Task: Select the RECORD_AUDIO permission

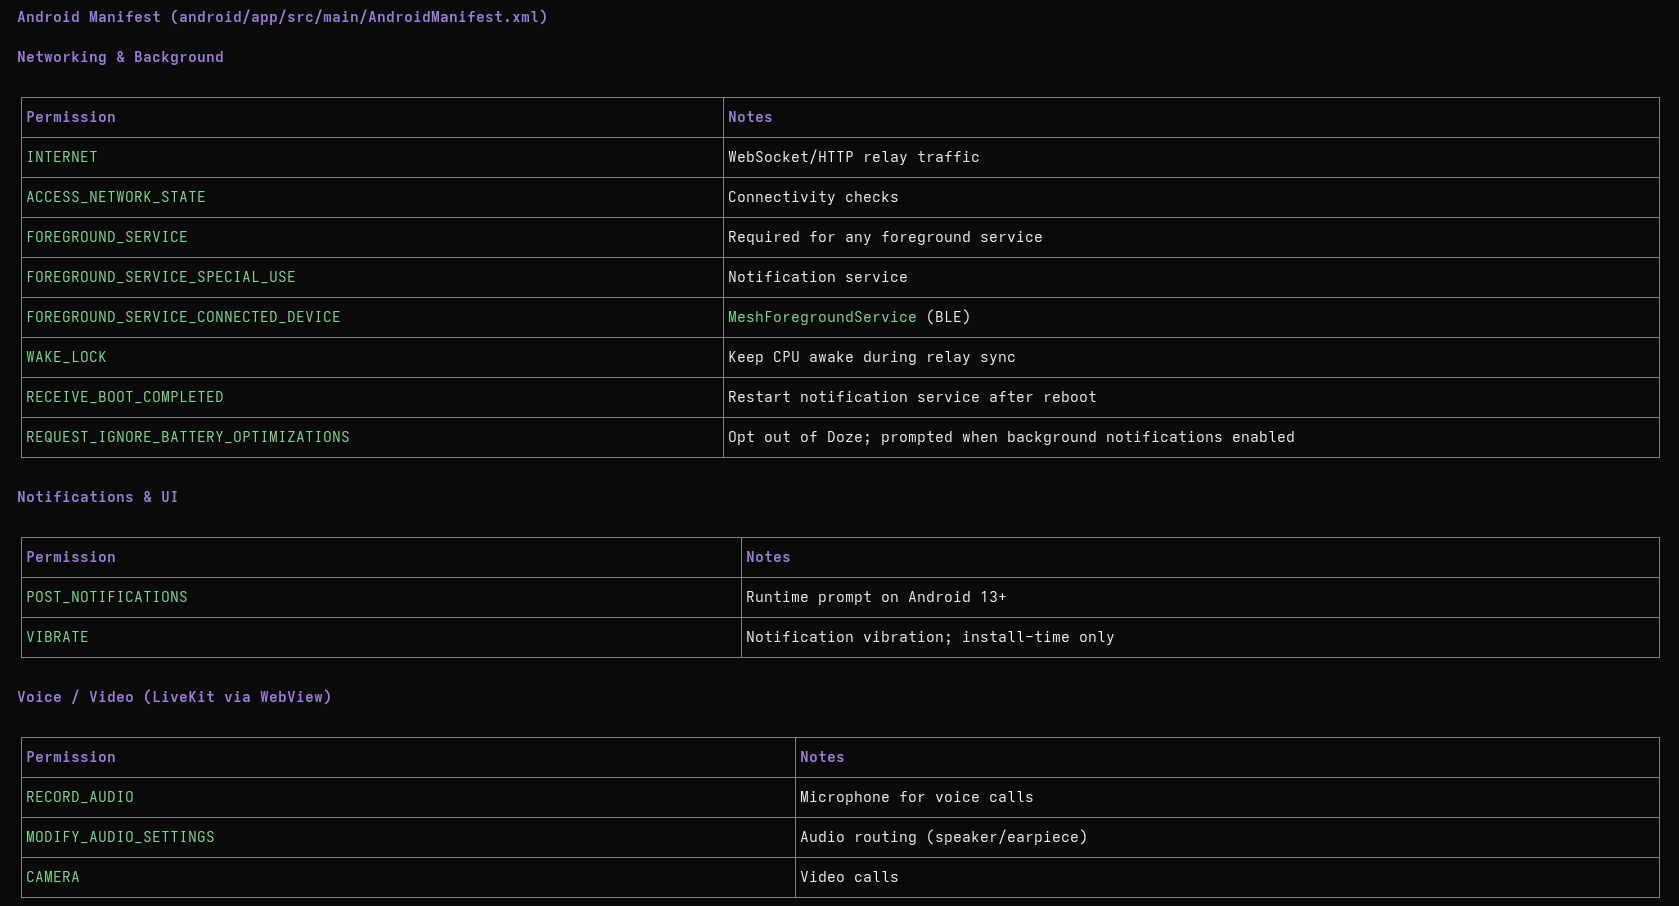Action: click(x=80, y=797)
